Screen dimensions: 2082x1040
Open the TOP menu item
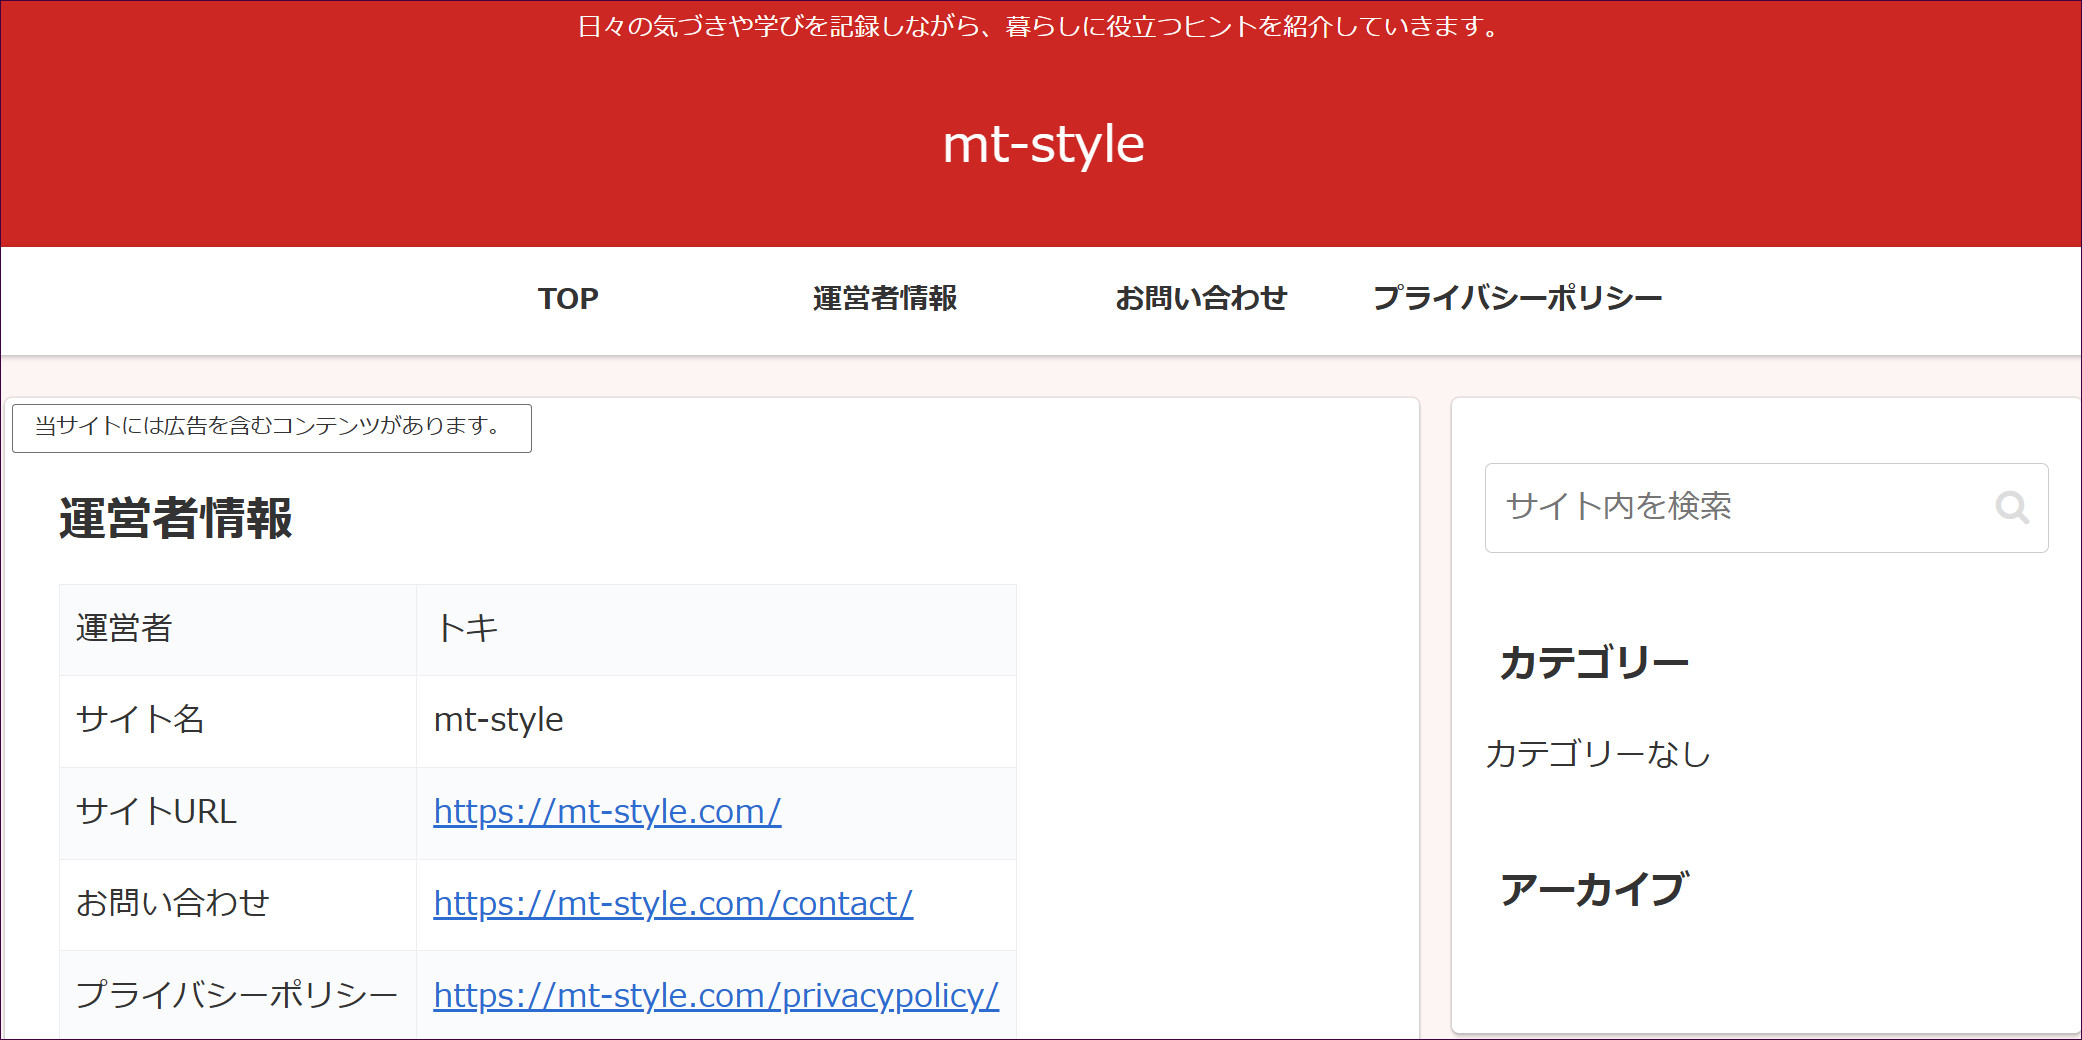tap(568, 298)
